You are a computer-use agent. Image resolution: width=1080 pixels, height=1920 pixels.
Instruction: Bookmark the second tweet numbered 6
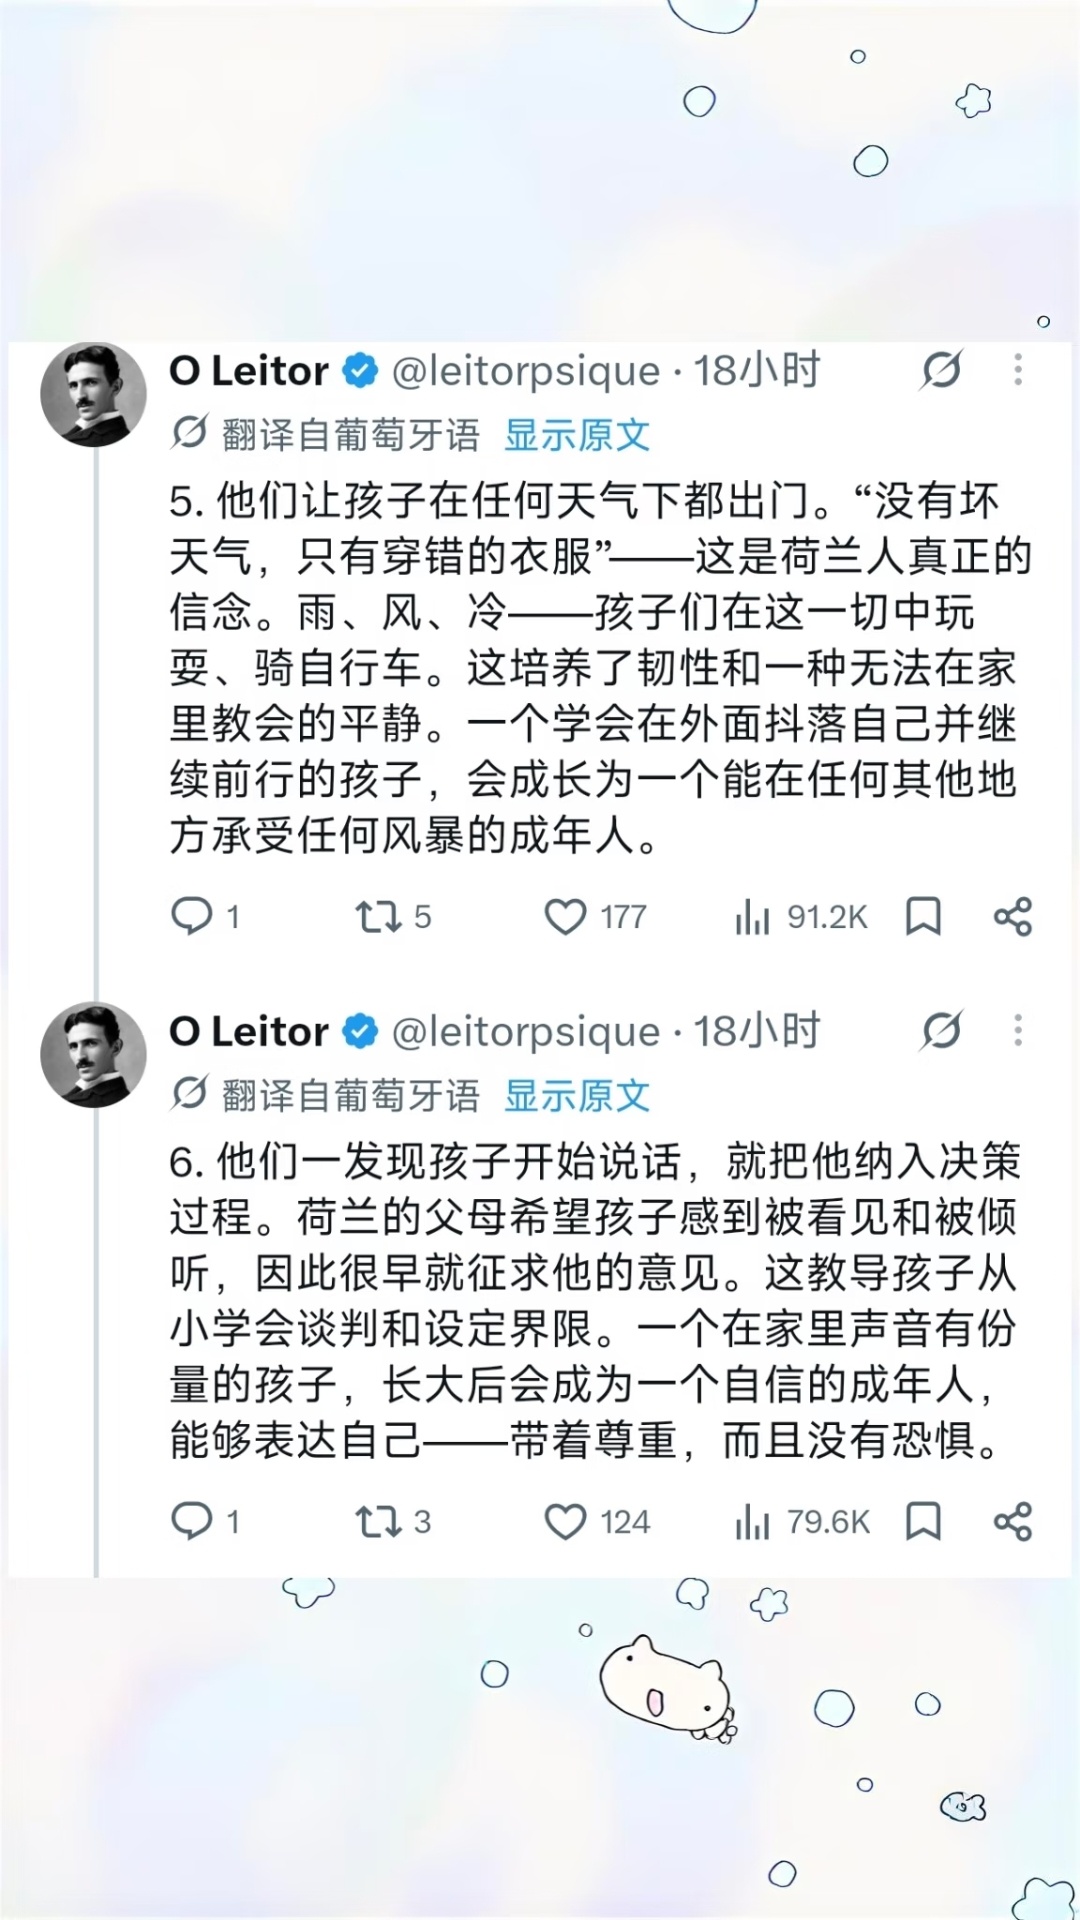click(922, 1521)
